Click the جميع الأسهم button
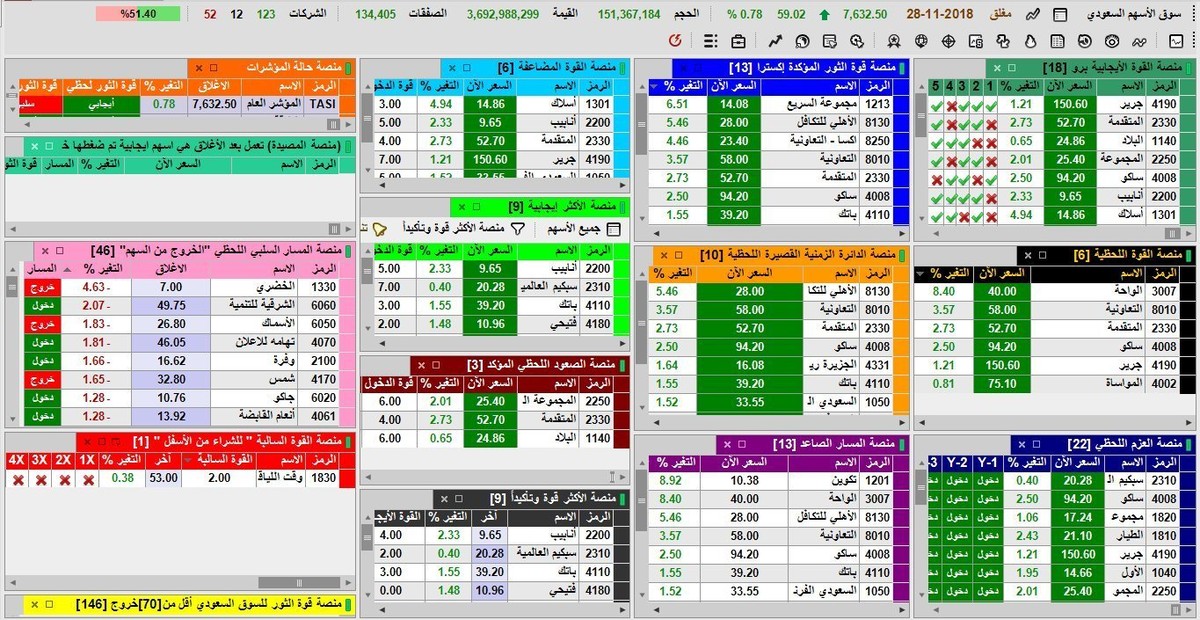Screen dimensions: 1200x620 [x=583, y=229]
